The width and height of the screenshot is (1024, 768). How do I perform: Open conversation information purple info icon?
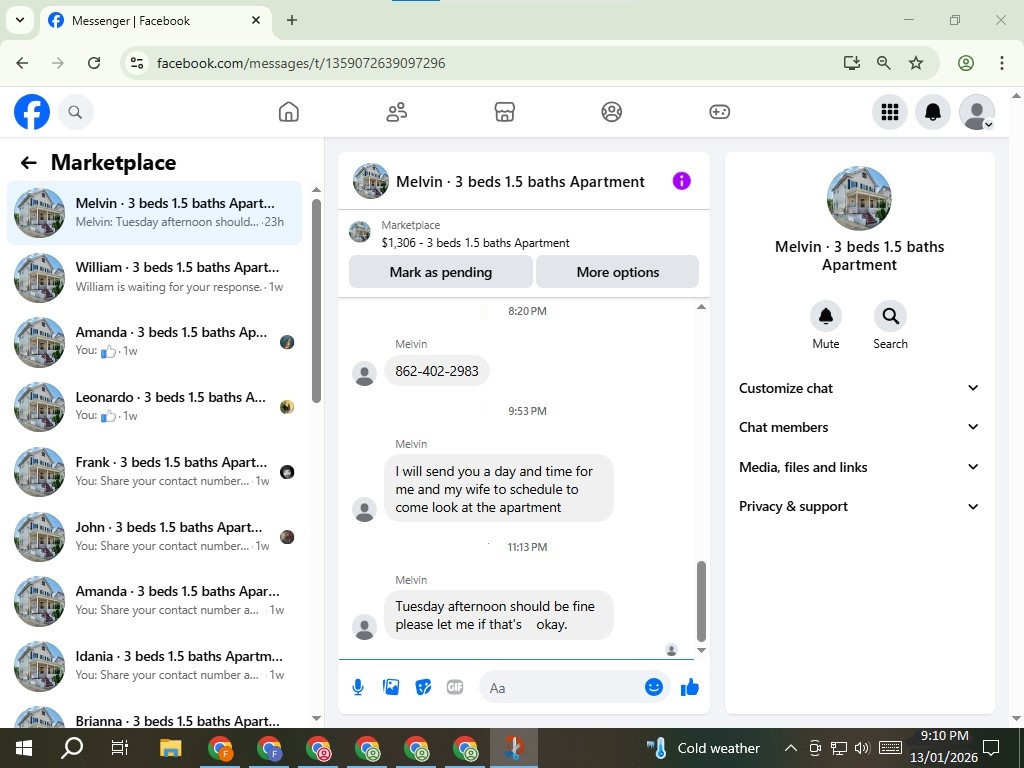point(681,181)
